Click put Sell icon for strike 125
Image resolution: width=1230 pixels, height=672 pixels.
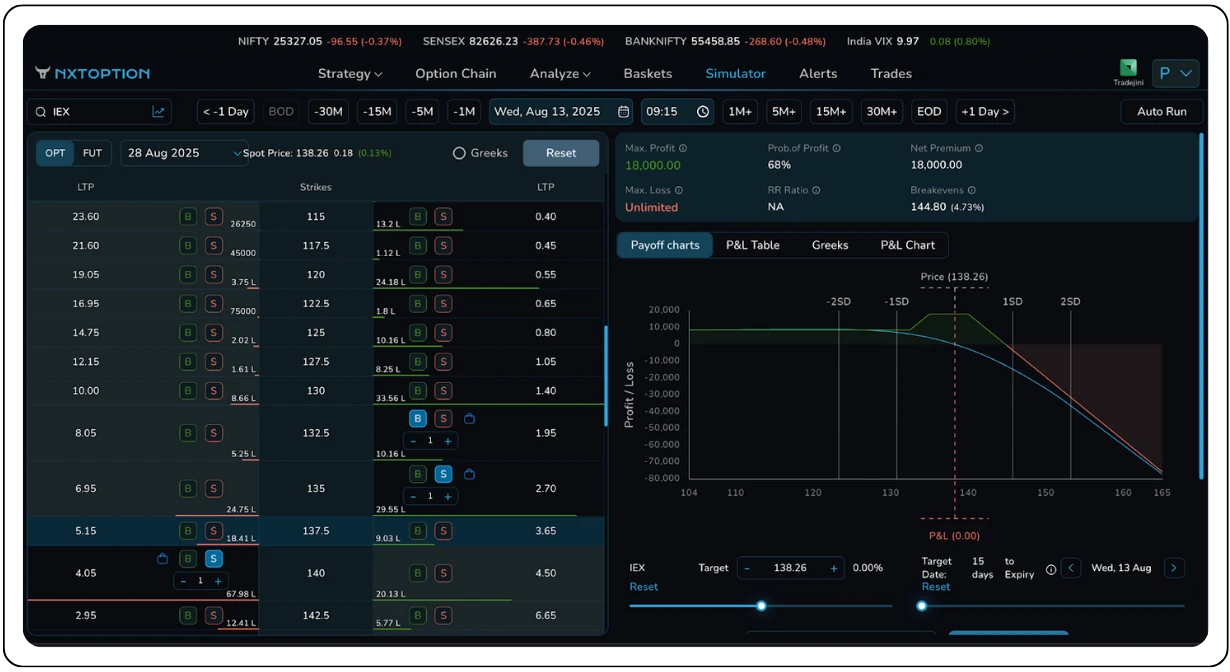click(443, 332)
